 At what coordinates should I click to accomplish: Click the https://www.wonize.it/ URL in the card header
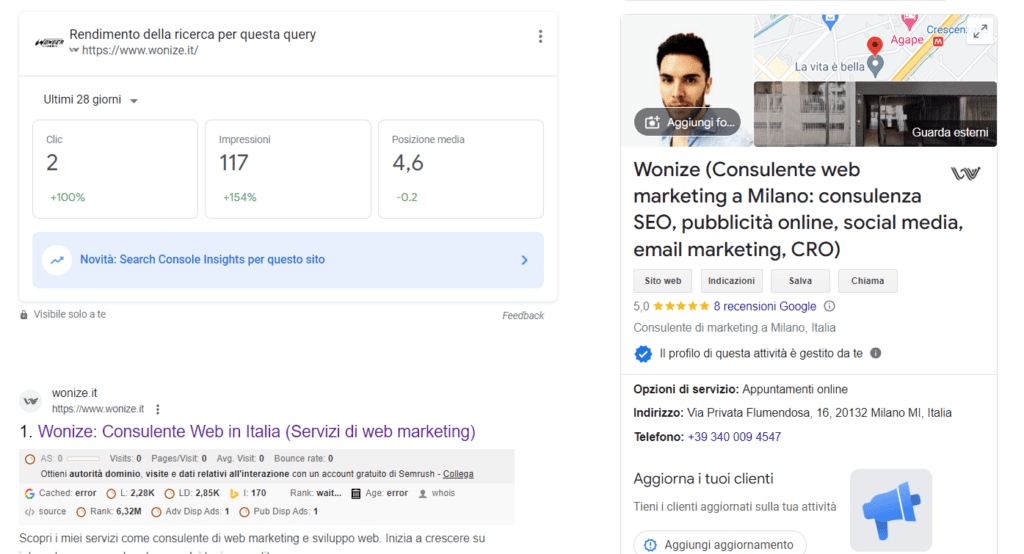pos(140,50)
